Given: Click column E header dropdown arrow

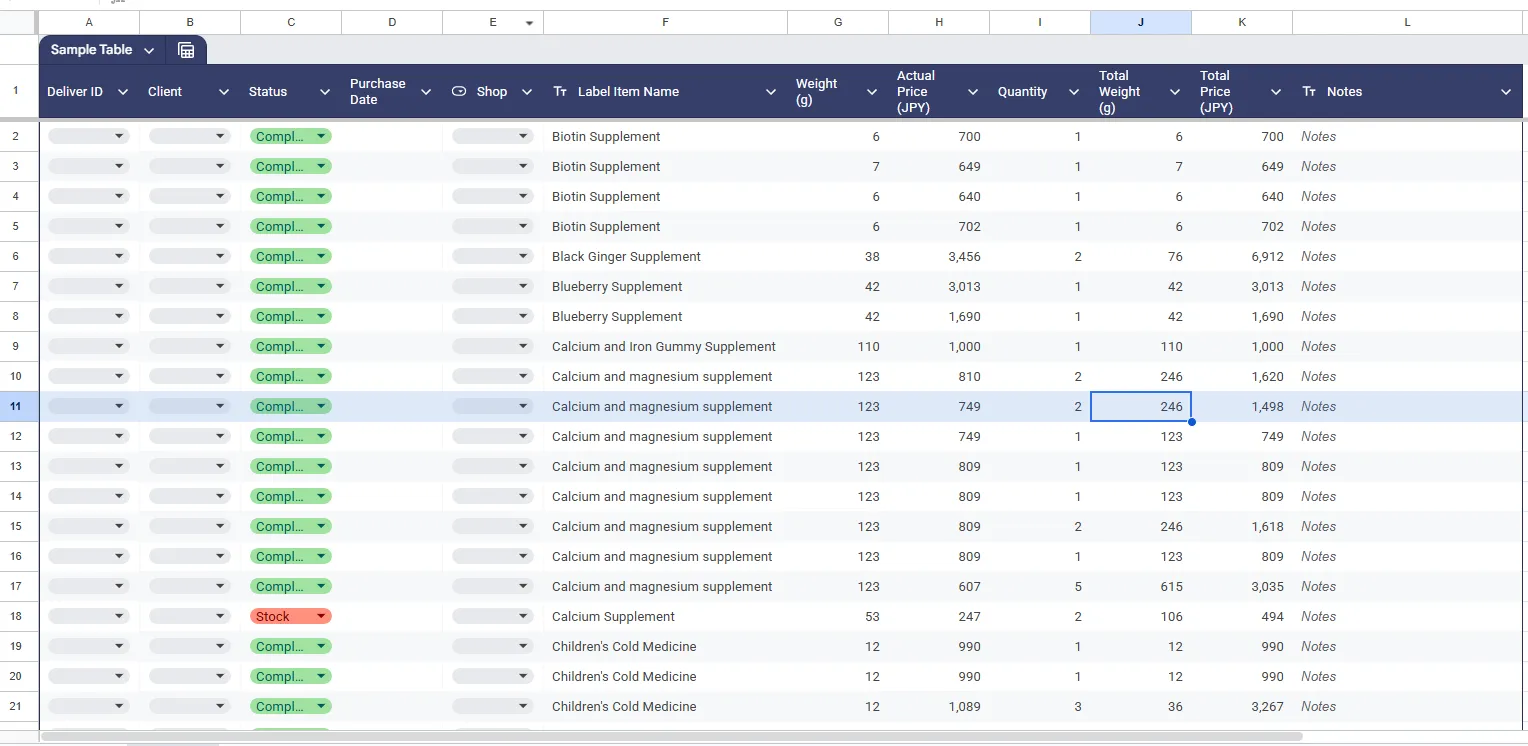Looking at the screenshot, I should pyautogui.click(x=529, y=23).
